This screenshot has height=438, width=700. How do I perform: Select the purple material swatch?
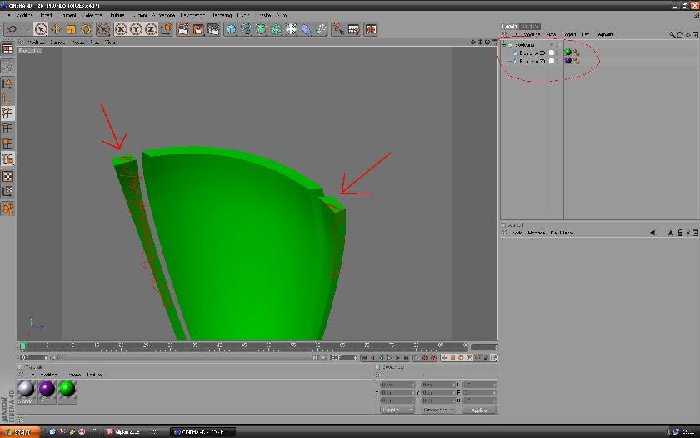point(46,389)
